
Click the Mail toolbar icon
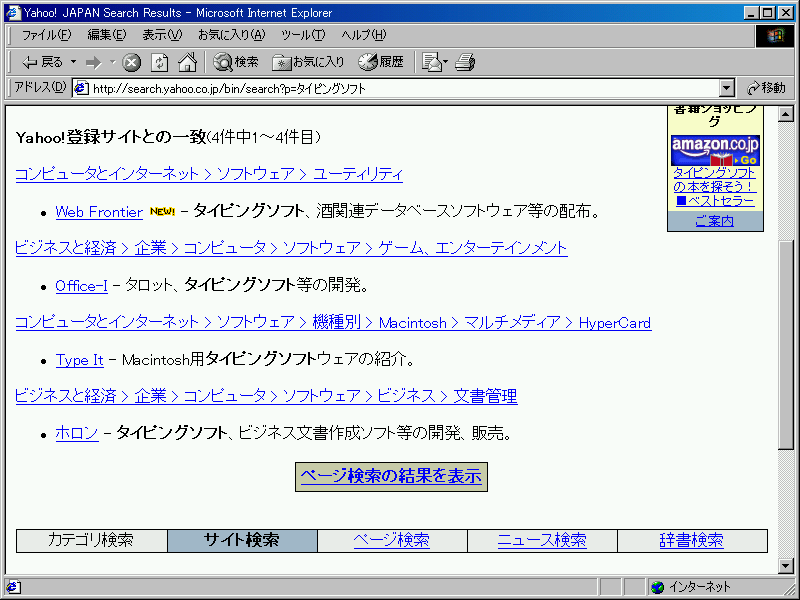click(x=432, y=62)
